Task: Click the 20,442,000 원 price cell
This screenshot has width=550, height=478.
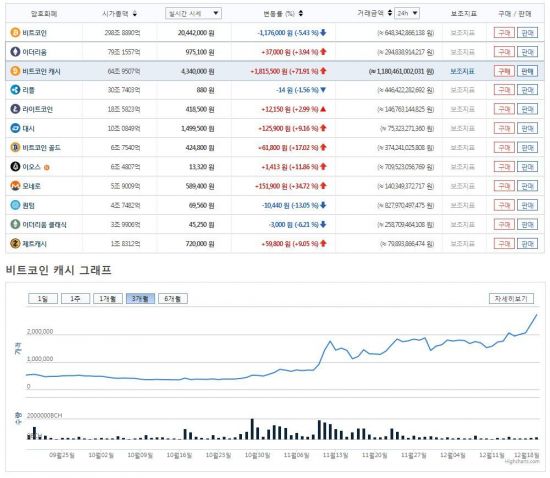Action: (x=196, y=33)
